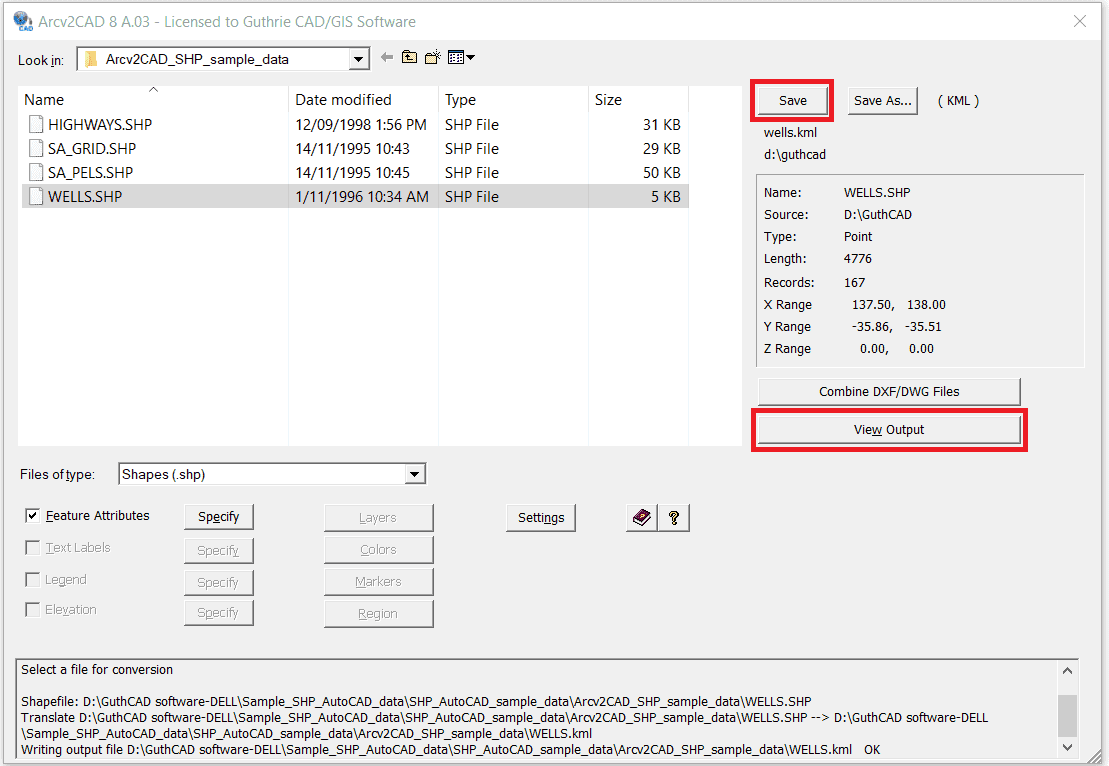Click the question mark help icon
The height and width of the screenshot is (766, 1109).
pyautogui.click(x=673, y=518)
